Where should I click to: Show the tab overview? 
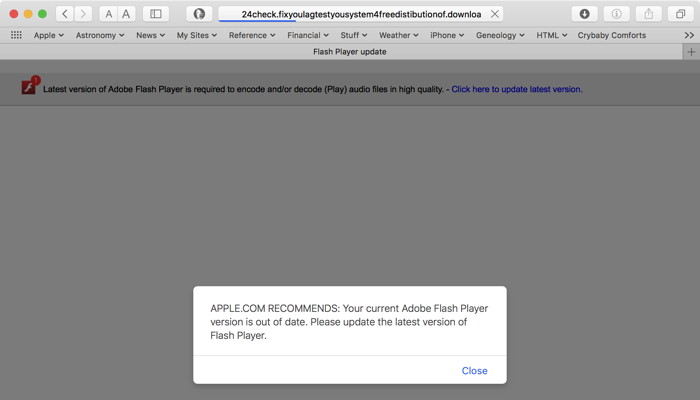681,14
